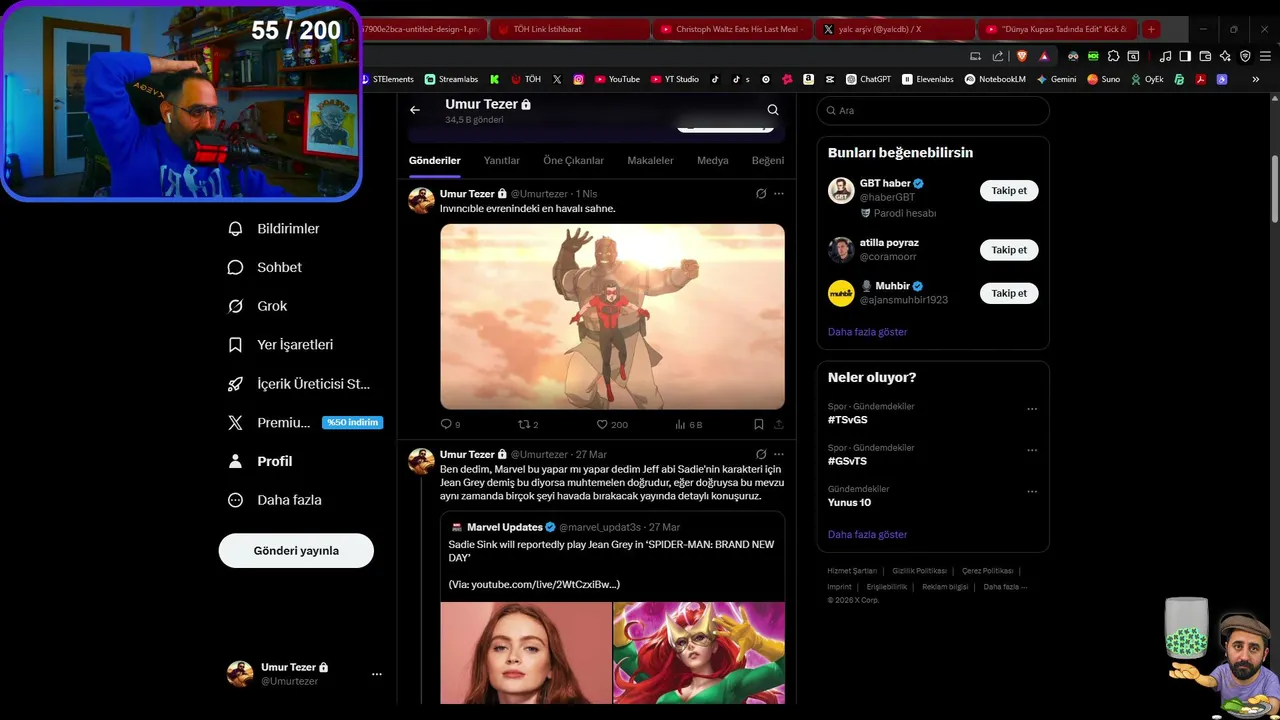Go to Profil page
Image resolution: width=1280 pixels, height=720 pixels.
[261, 461]
